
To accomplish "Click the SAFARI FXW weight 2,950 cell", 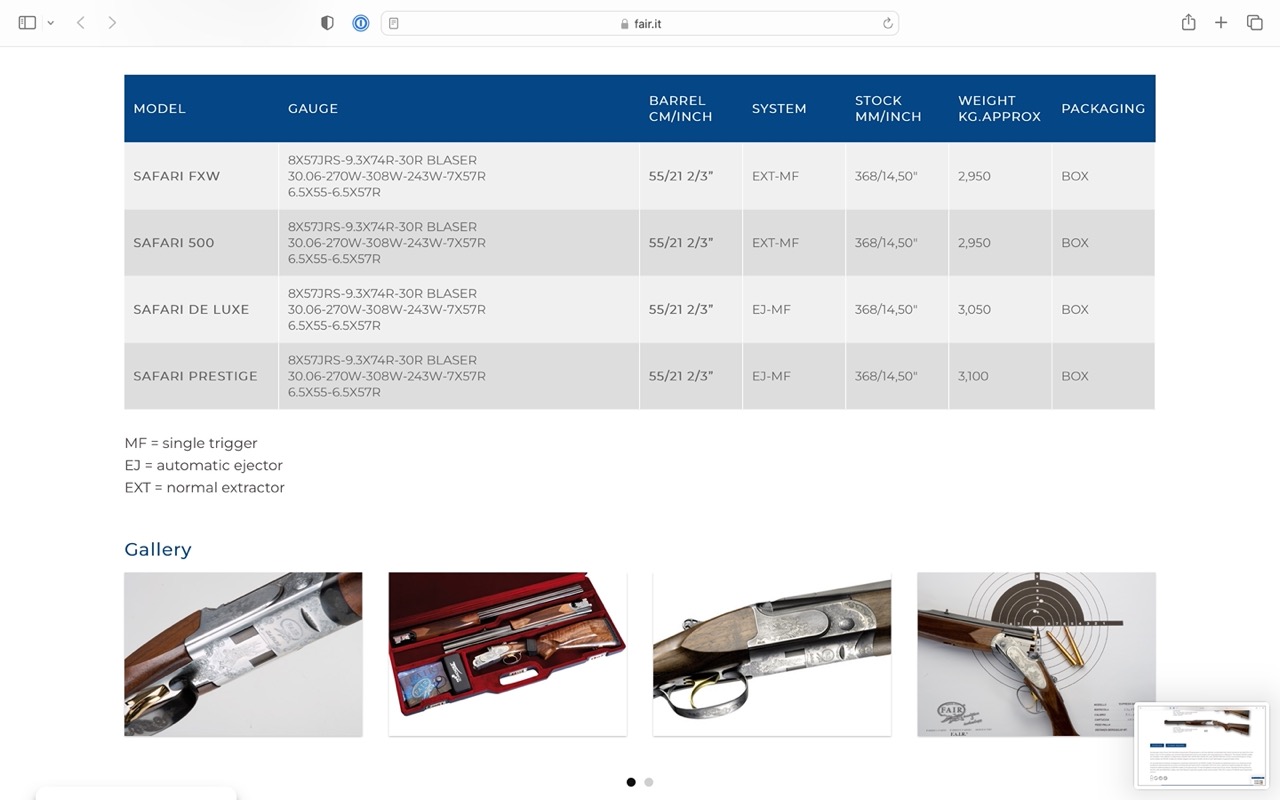I will pos(1000,176).
